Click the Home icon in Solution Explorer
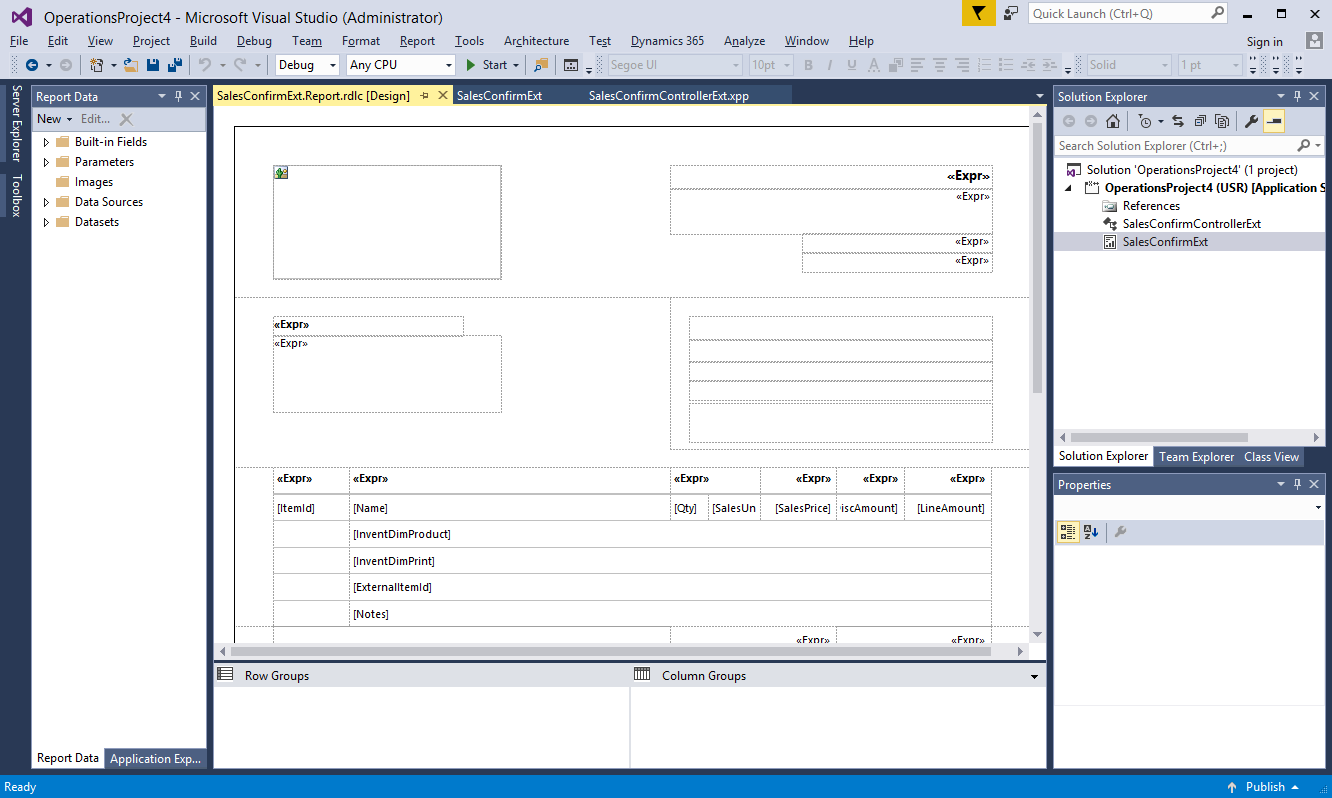The height and width of the screenshot is (798, 1332). pos(1113,121)
